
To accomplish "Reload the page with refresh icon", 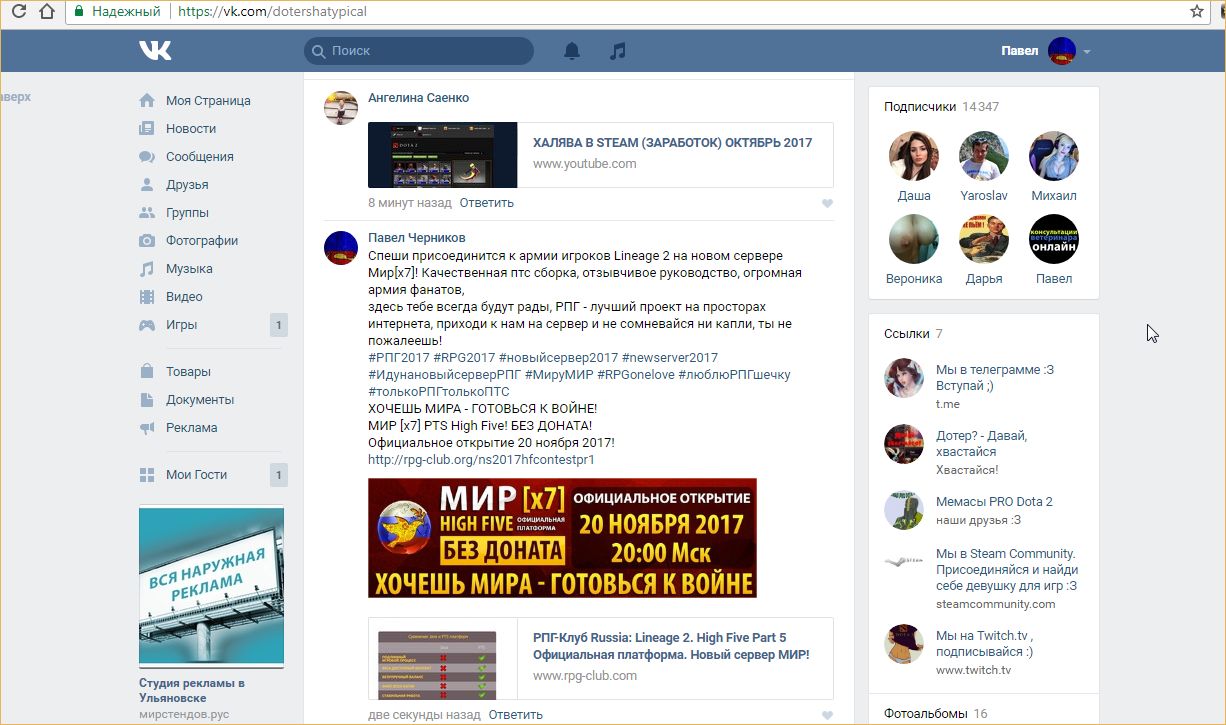I will point(18,12).
